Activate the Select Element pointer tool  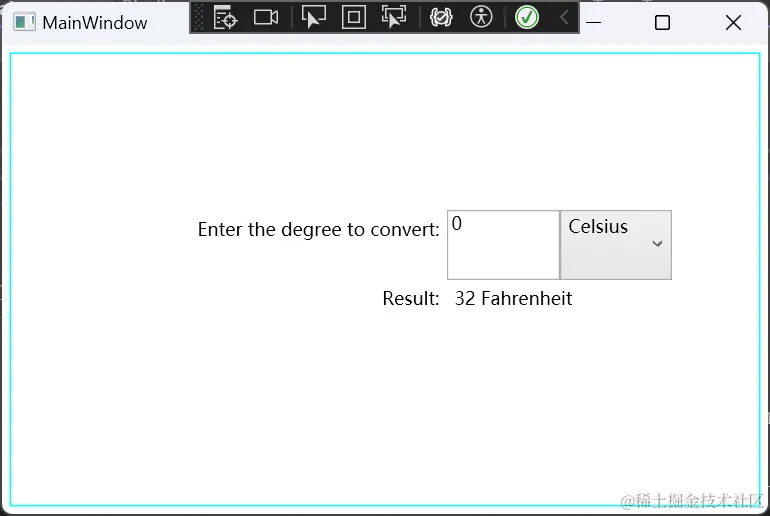pos(313,18)
